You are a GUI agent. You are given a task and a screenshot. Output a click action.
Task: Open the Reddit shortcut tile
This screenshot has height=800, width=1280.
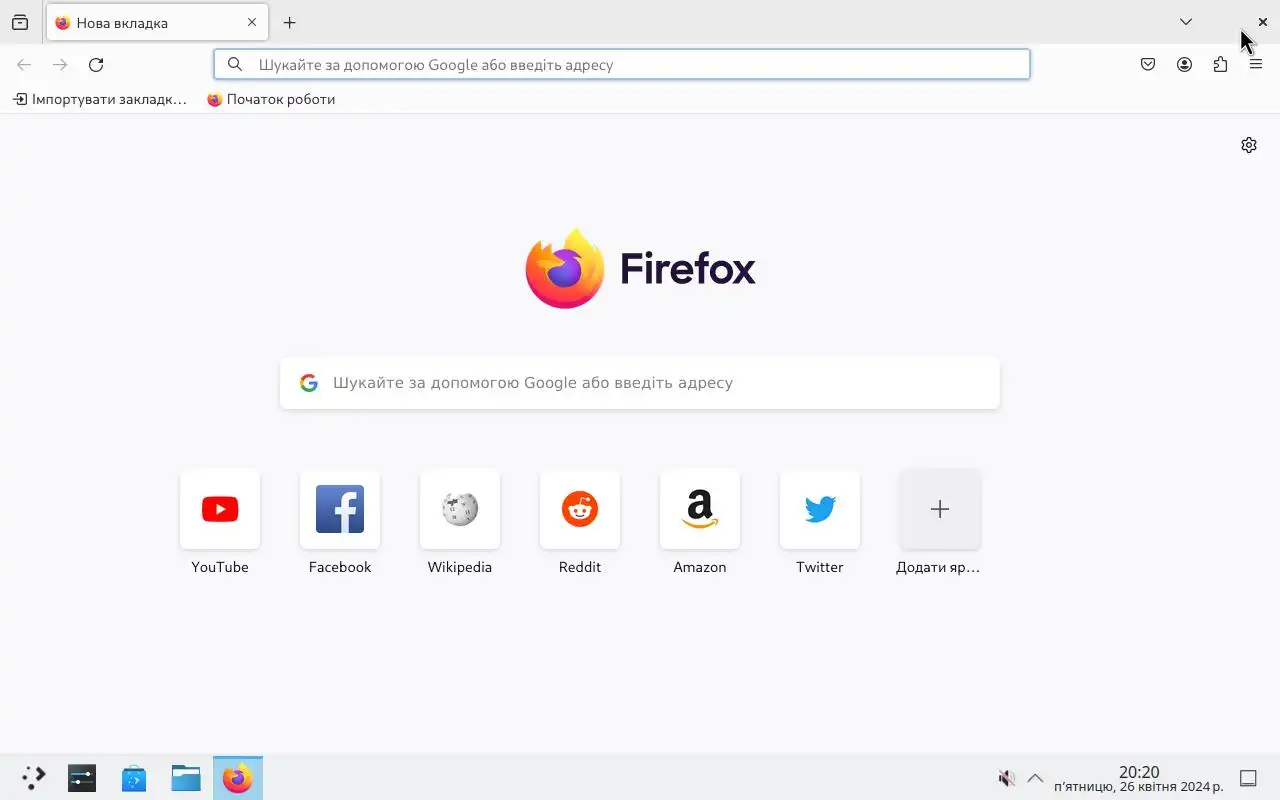580,509
